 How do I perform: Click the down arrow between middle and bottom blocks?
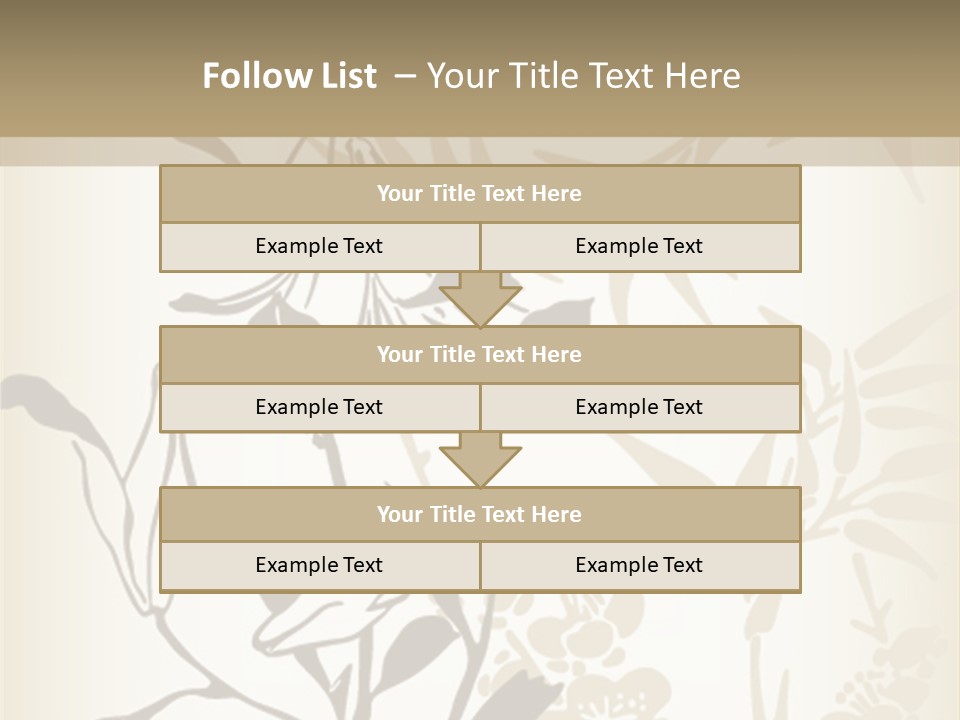[480, 459]
